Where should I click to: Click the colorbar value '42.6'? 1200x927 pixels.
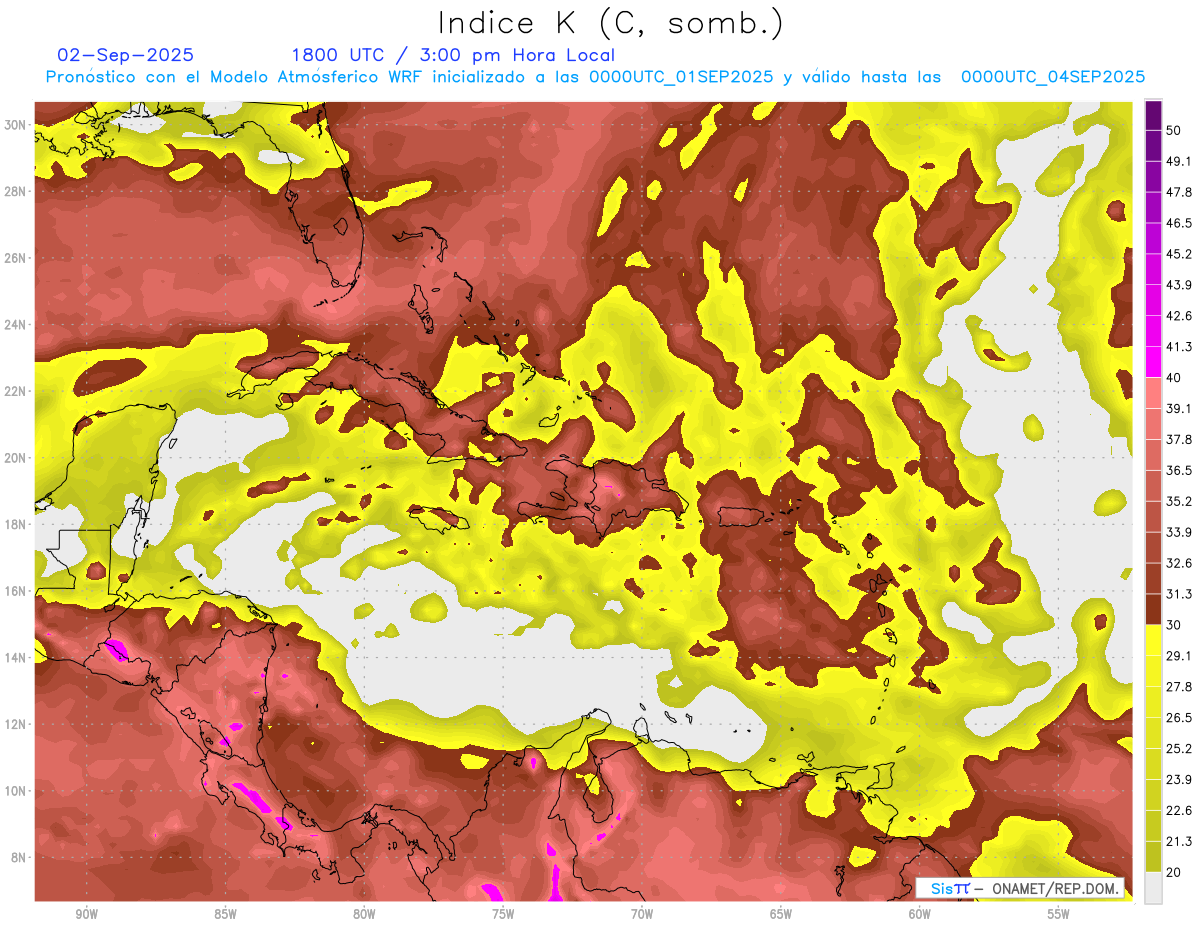[1178, 316]
